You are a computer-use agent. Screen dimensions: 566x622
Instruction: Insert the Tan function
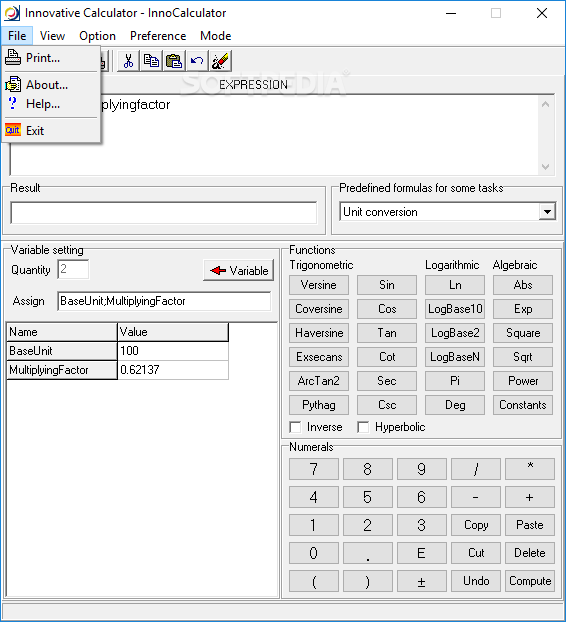tap(387, 333)
